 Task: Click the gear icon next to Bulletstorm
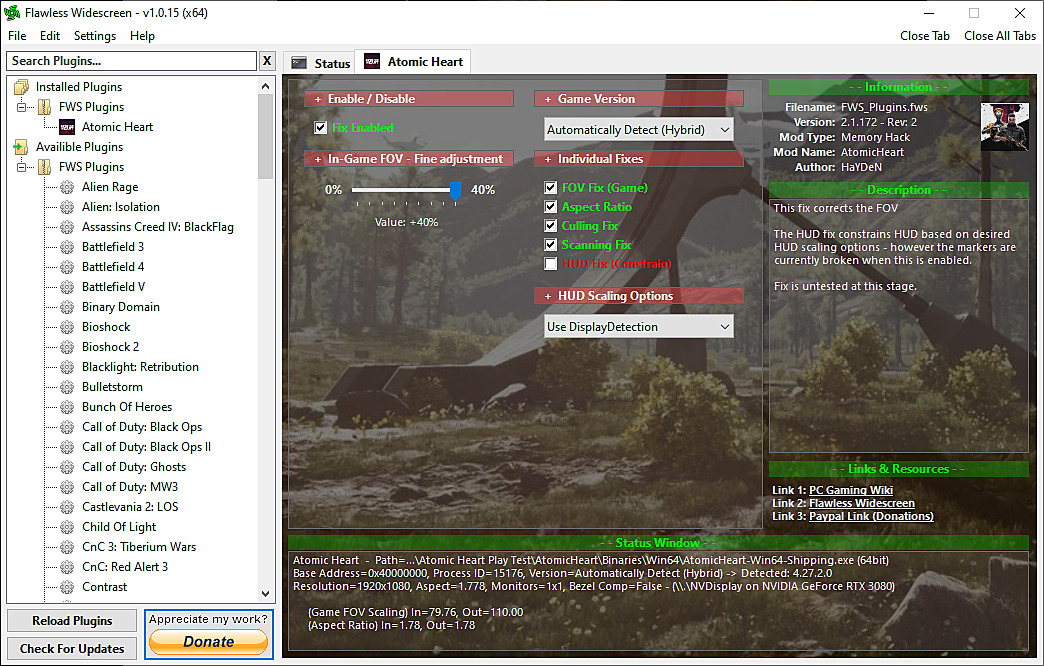[x=67, y=387]
